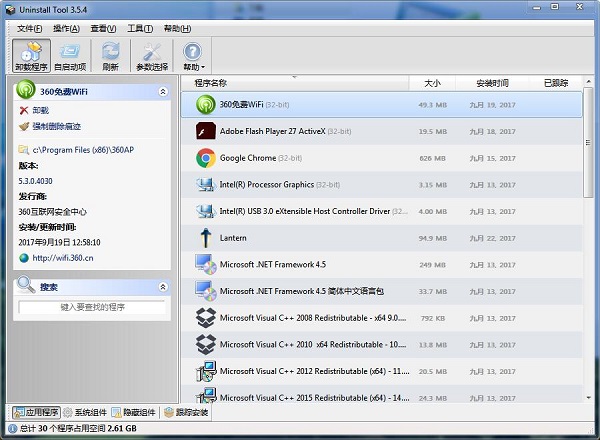Open the http://wifi.360.cn website link
This screenshot has width=600, height=440.
(63, 258)
